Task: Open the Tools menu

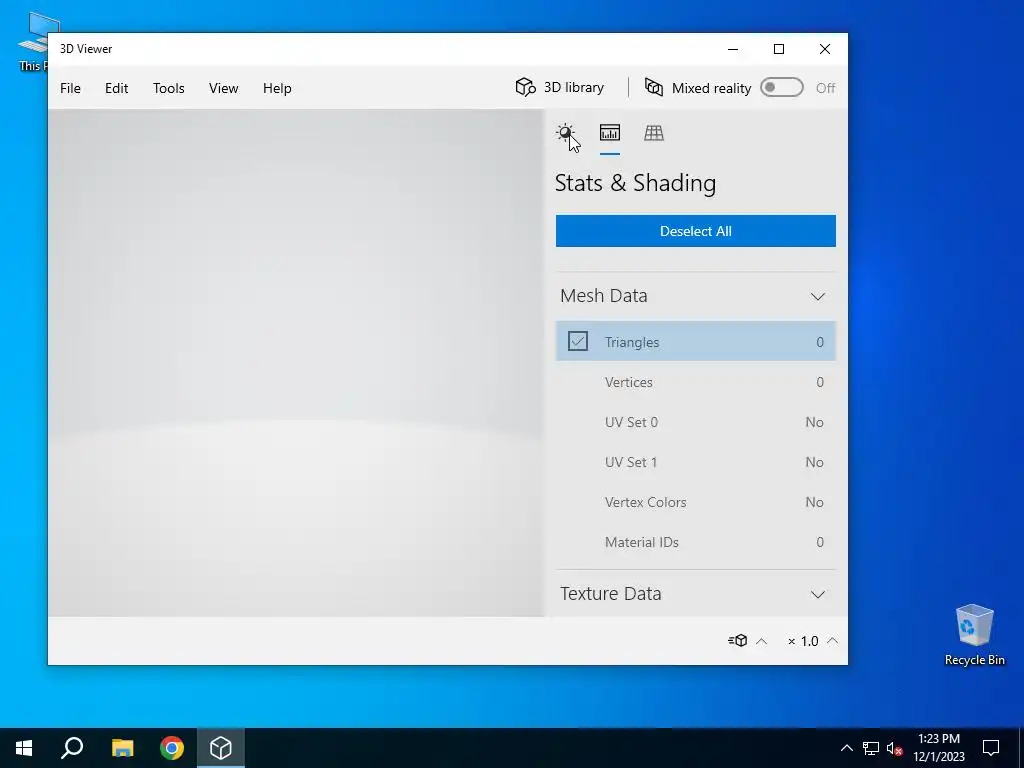Action: tap(168, 88)
